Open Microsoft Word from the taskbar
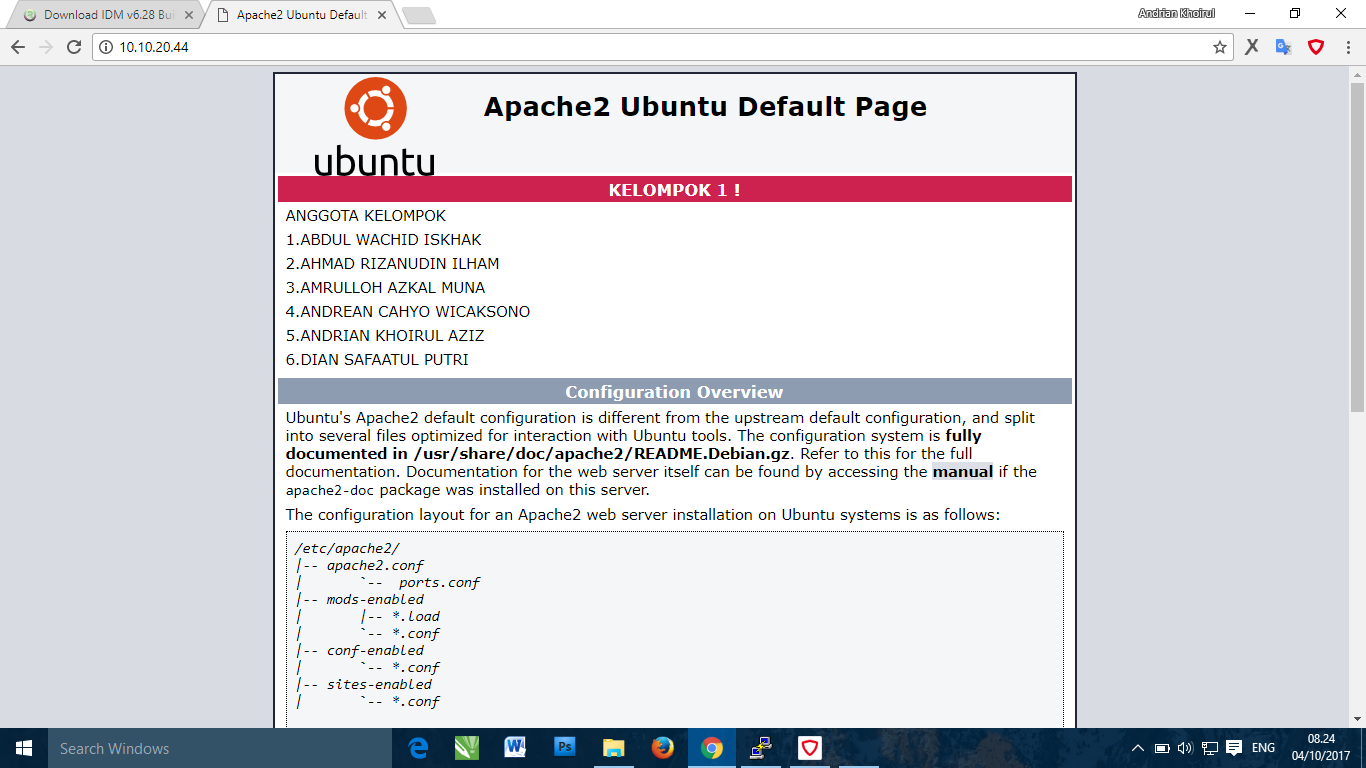1366x768 pixels. [x=516, y=748]
